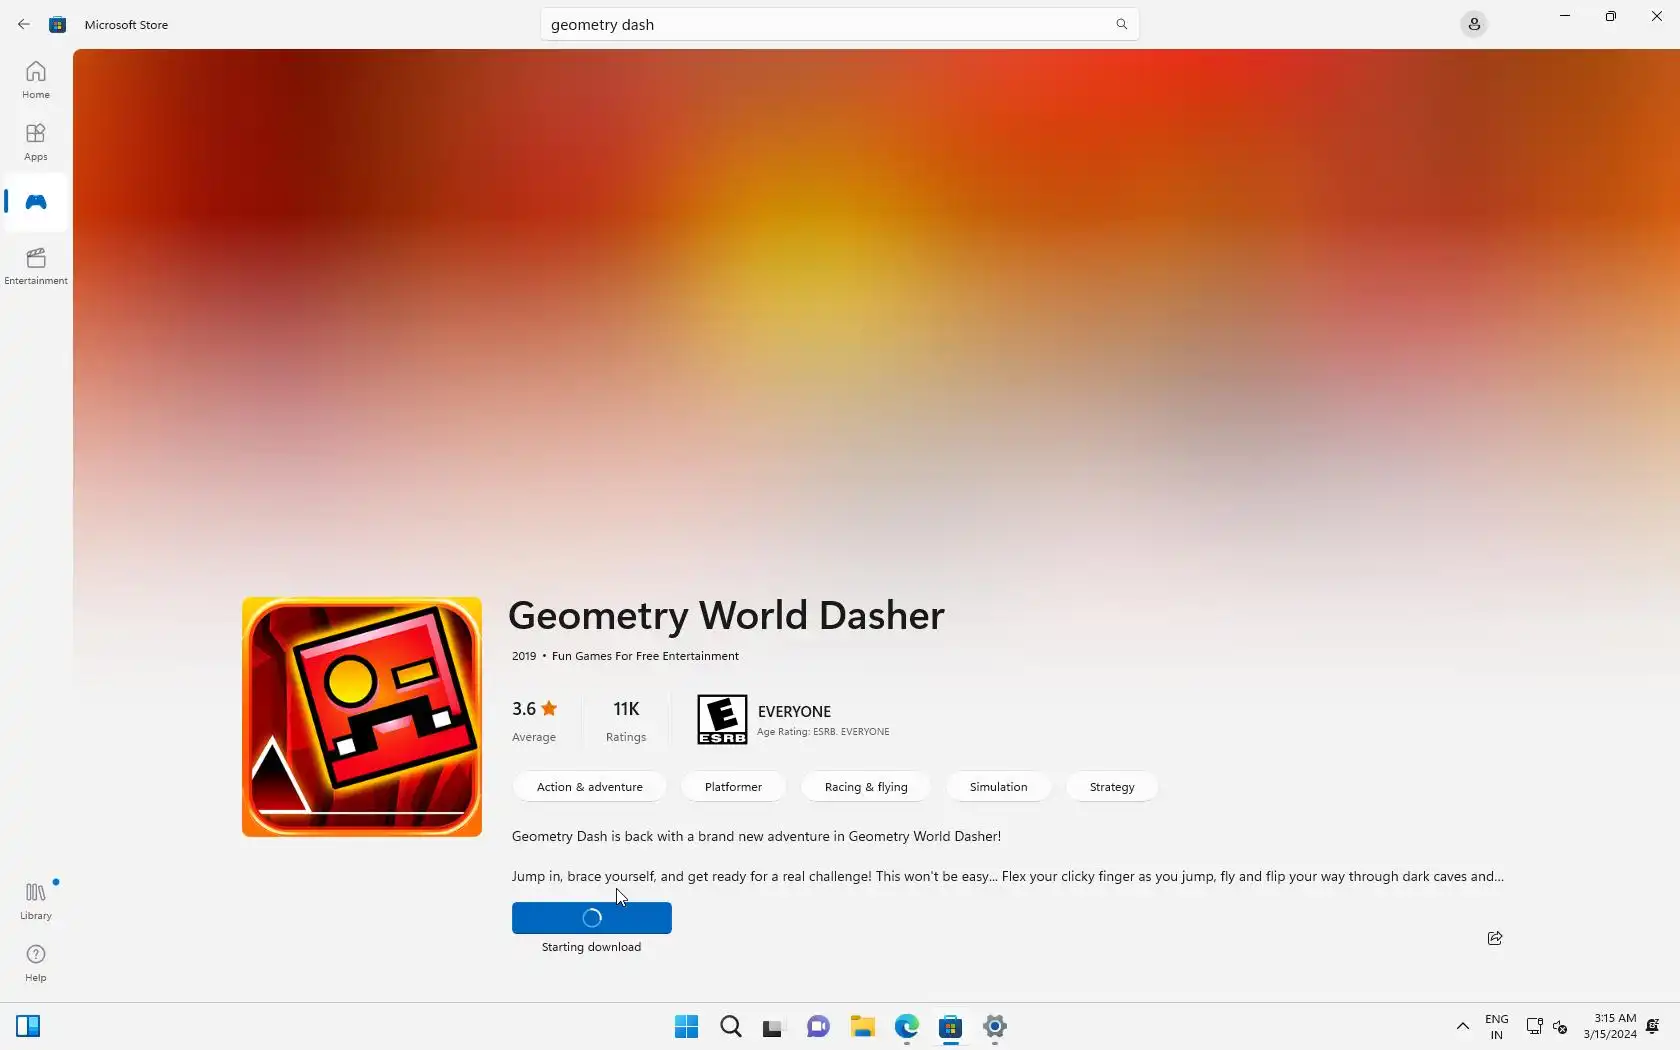Click the Microsoft Store taskbar icon
This screenshot has width=1680, height=1050.
(x=950, y=1027)
